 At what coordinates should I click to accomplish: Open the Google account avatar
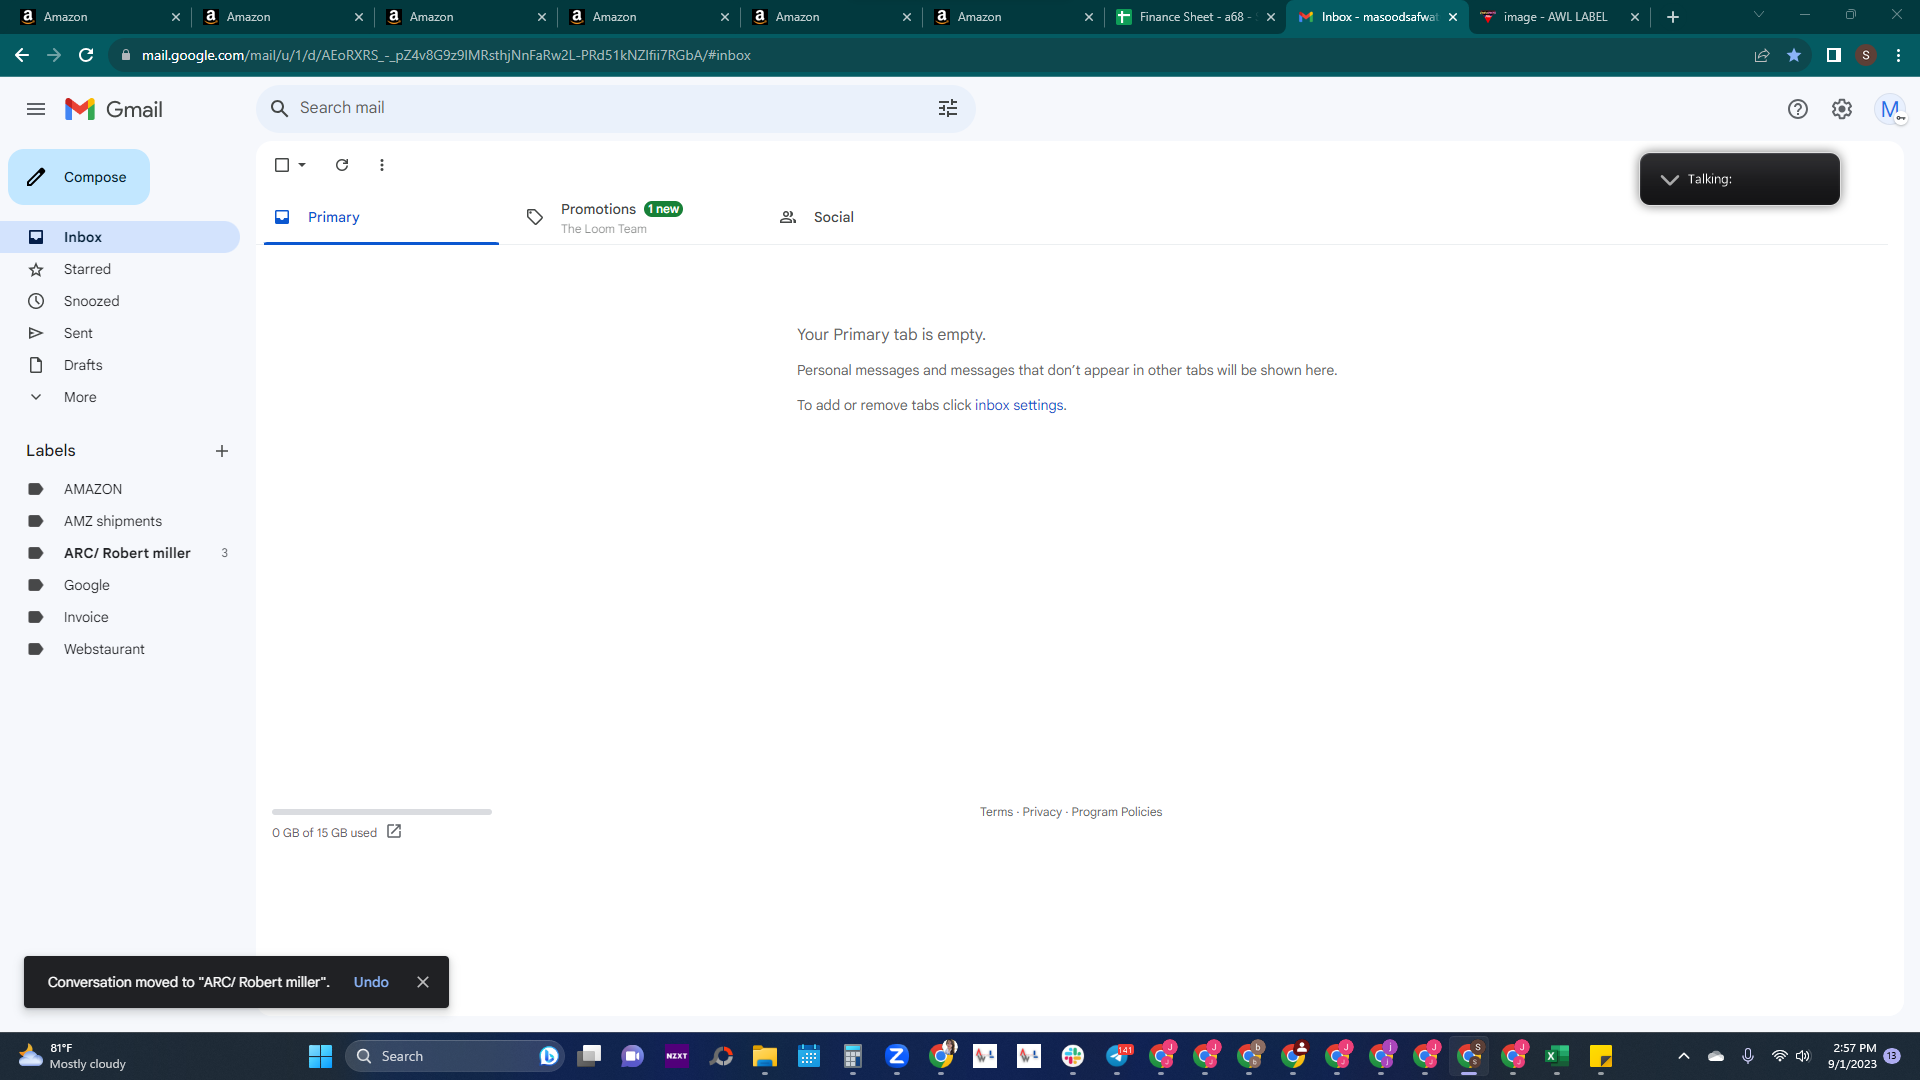click(x=1890, y=109)
